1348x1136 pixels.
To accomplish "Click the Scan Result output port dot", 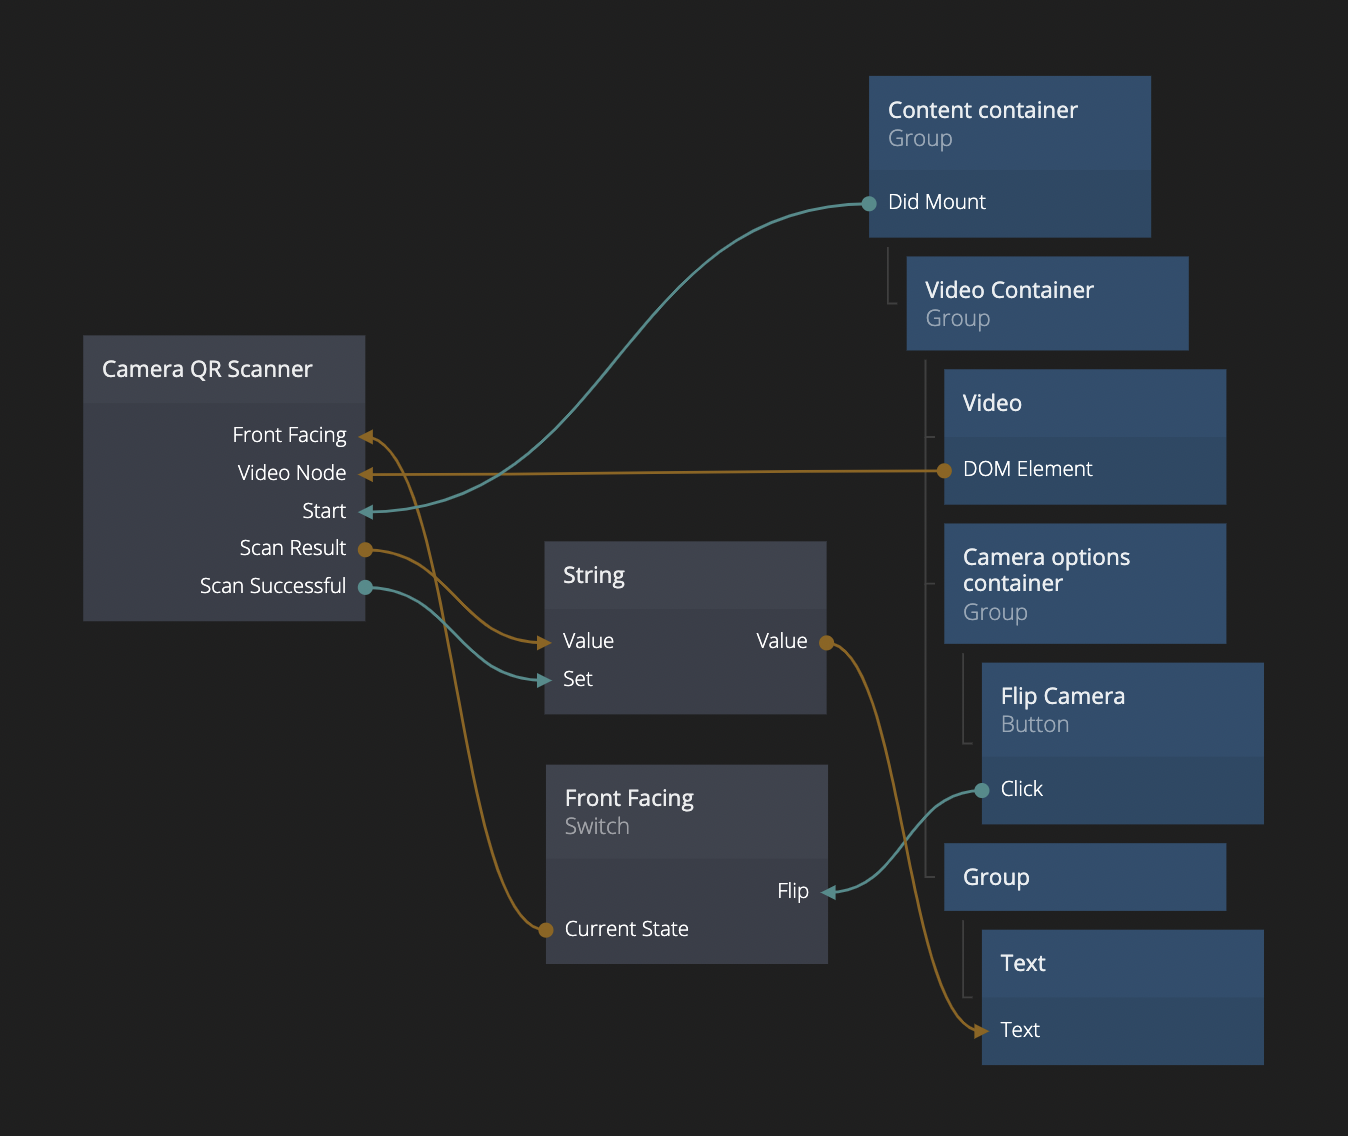I will click(x=365, y=549).
